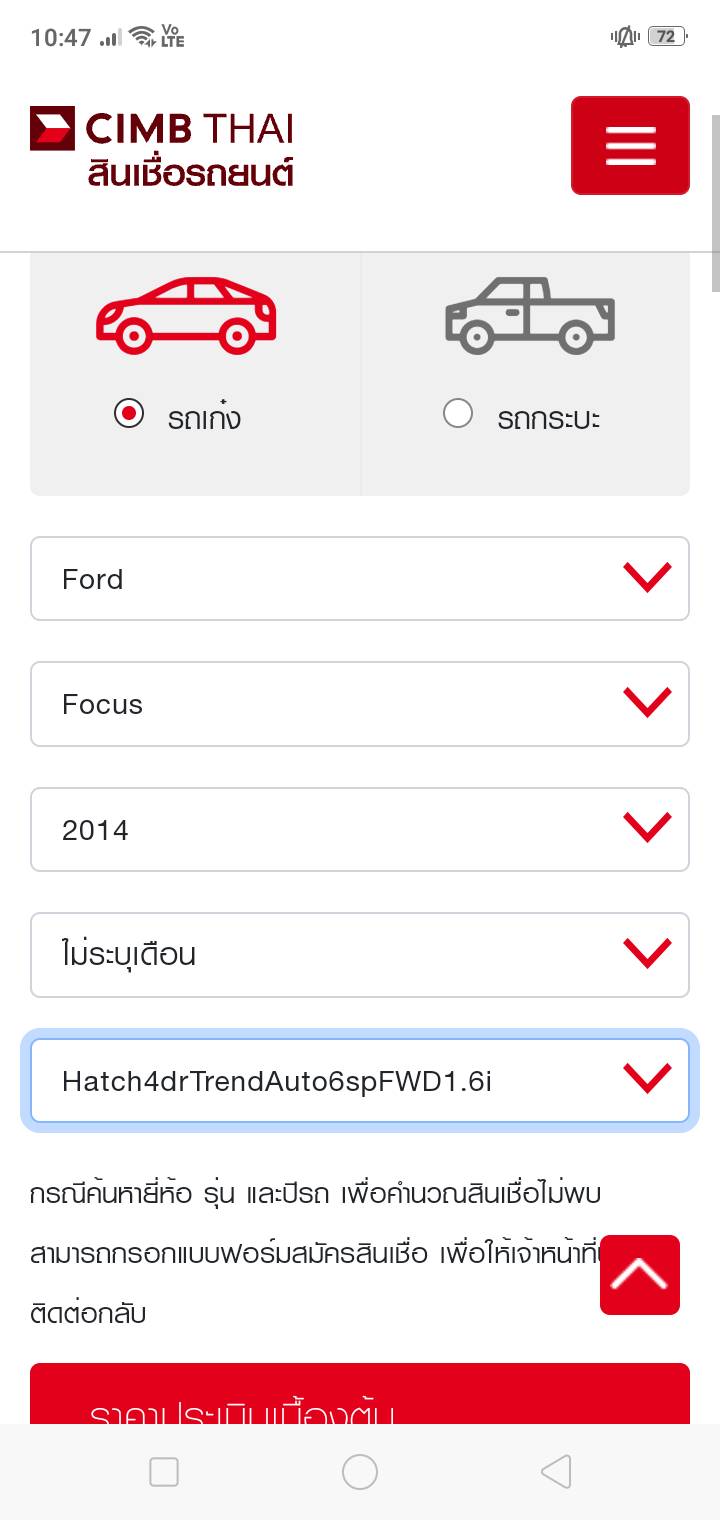Tap the scroll-to-top arrow button

[x=639, y=1274]
